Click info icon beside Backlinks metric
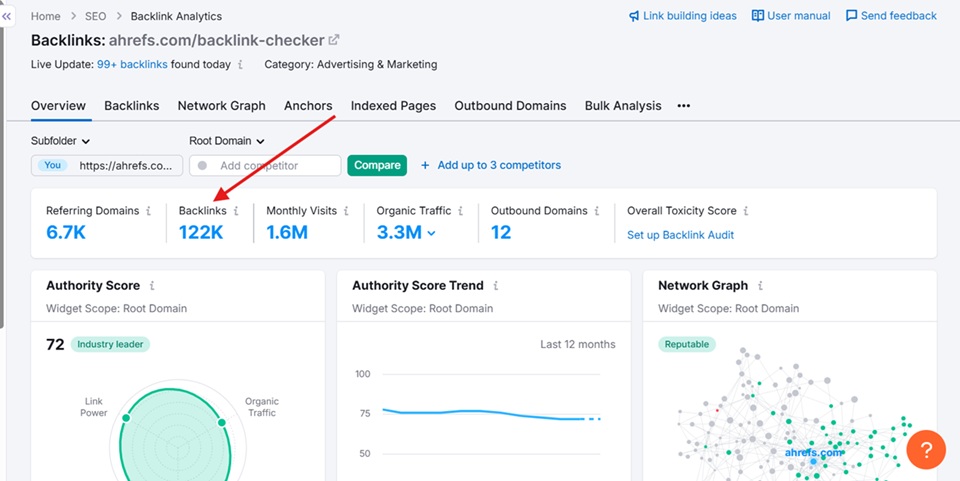Viewport: 960px width, 481px height. click(x=236, y=211)
